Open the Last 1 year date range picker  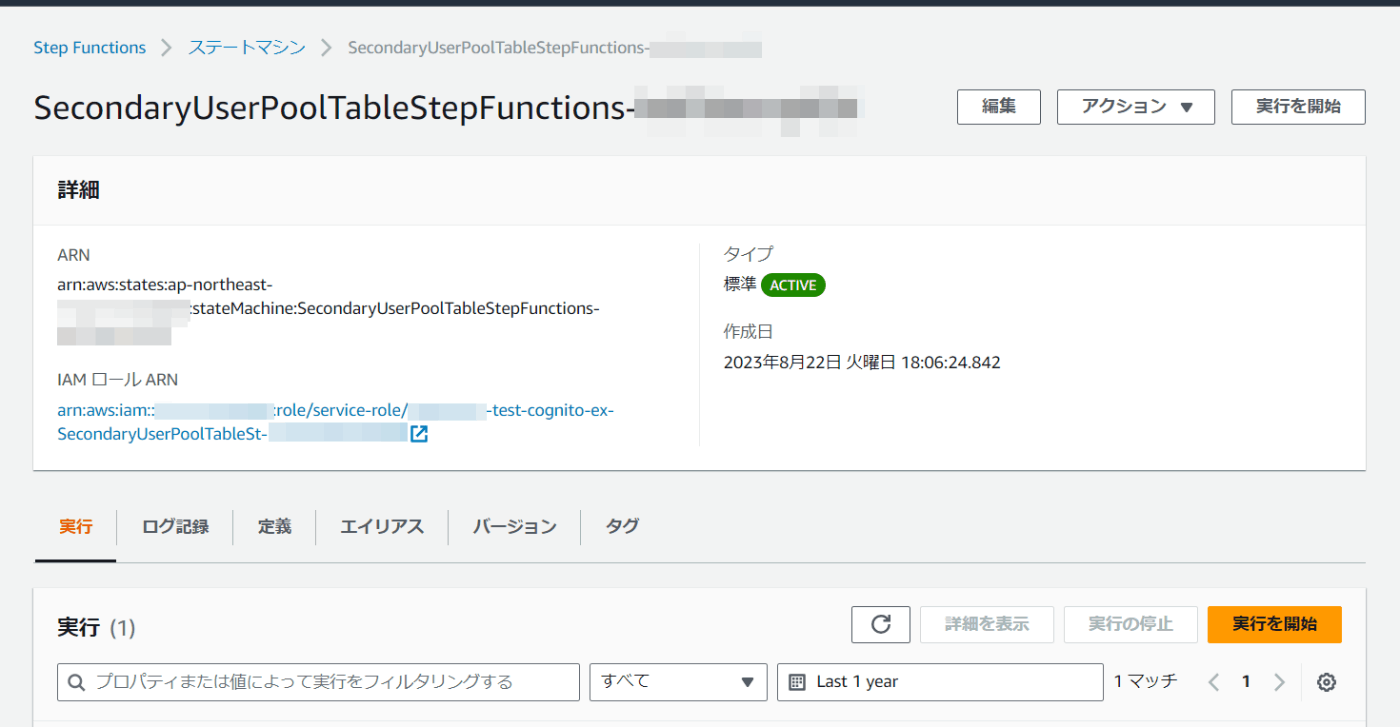coord(940,682)
